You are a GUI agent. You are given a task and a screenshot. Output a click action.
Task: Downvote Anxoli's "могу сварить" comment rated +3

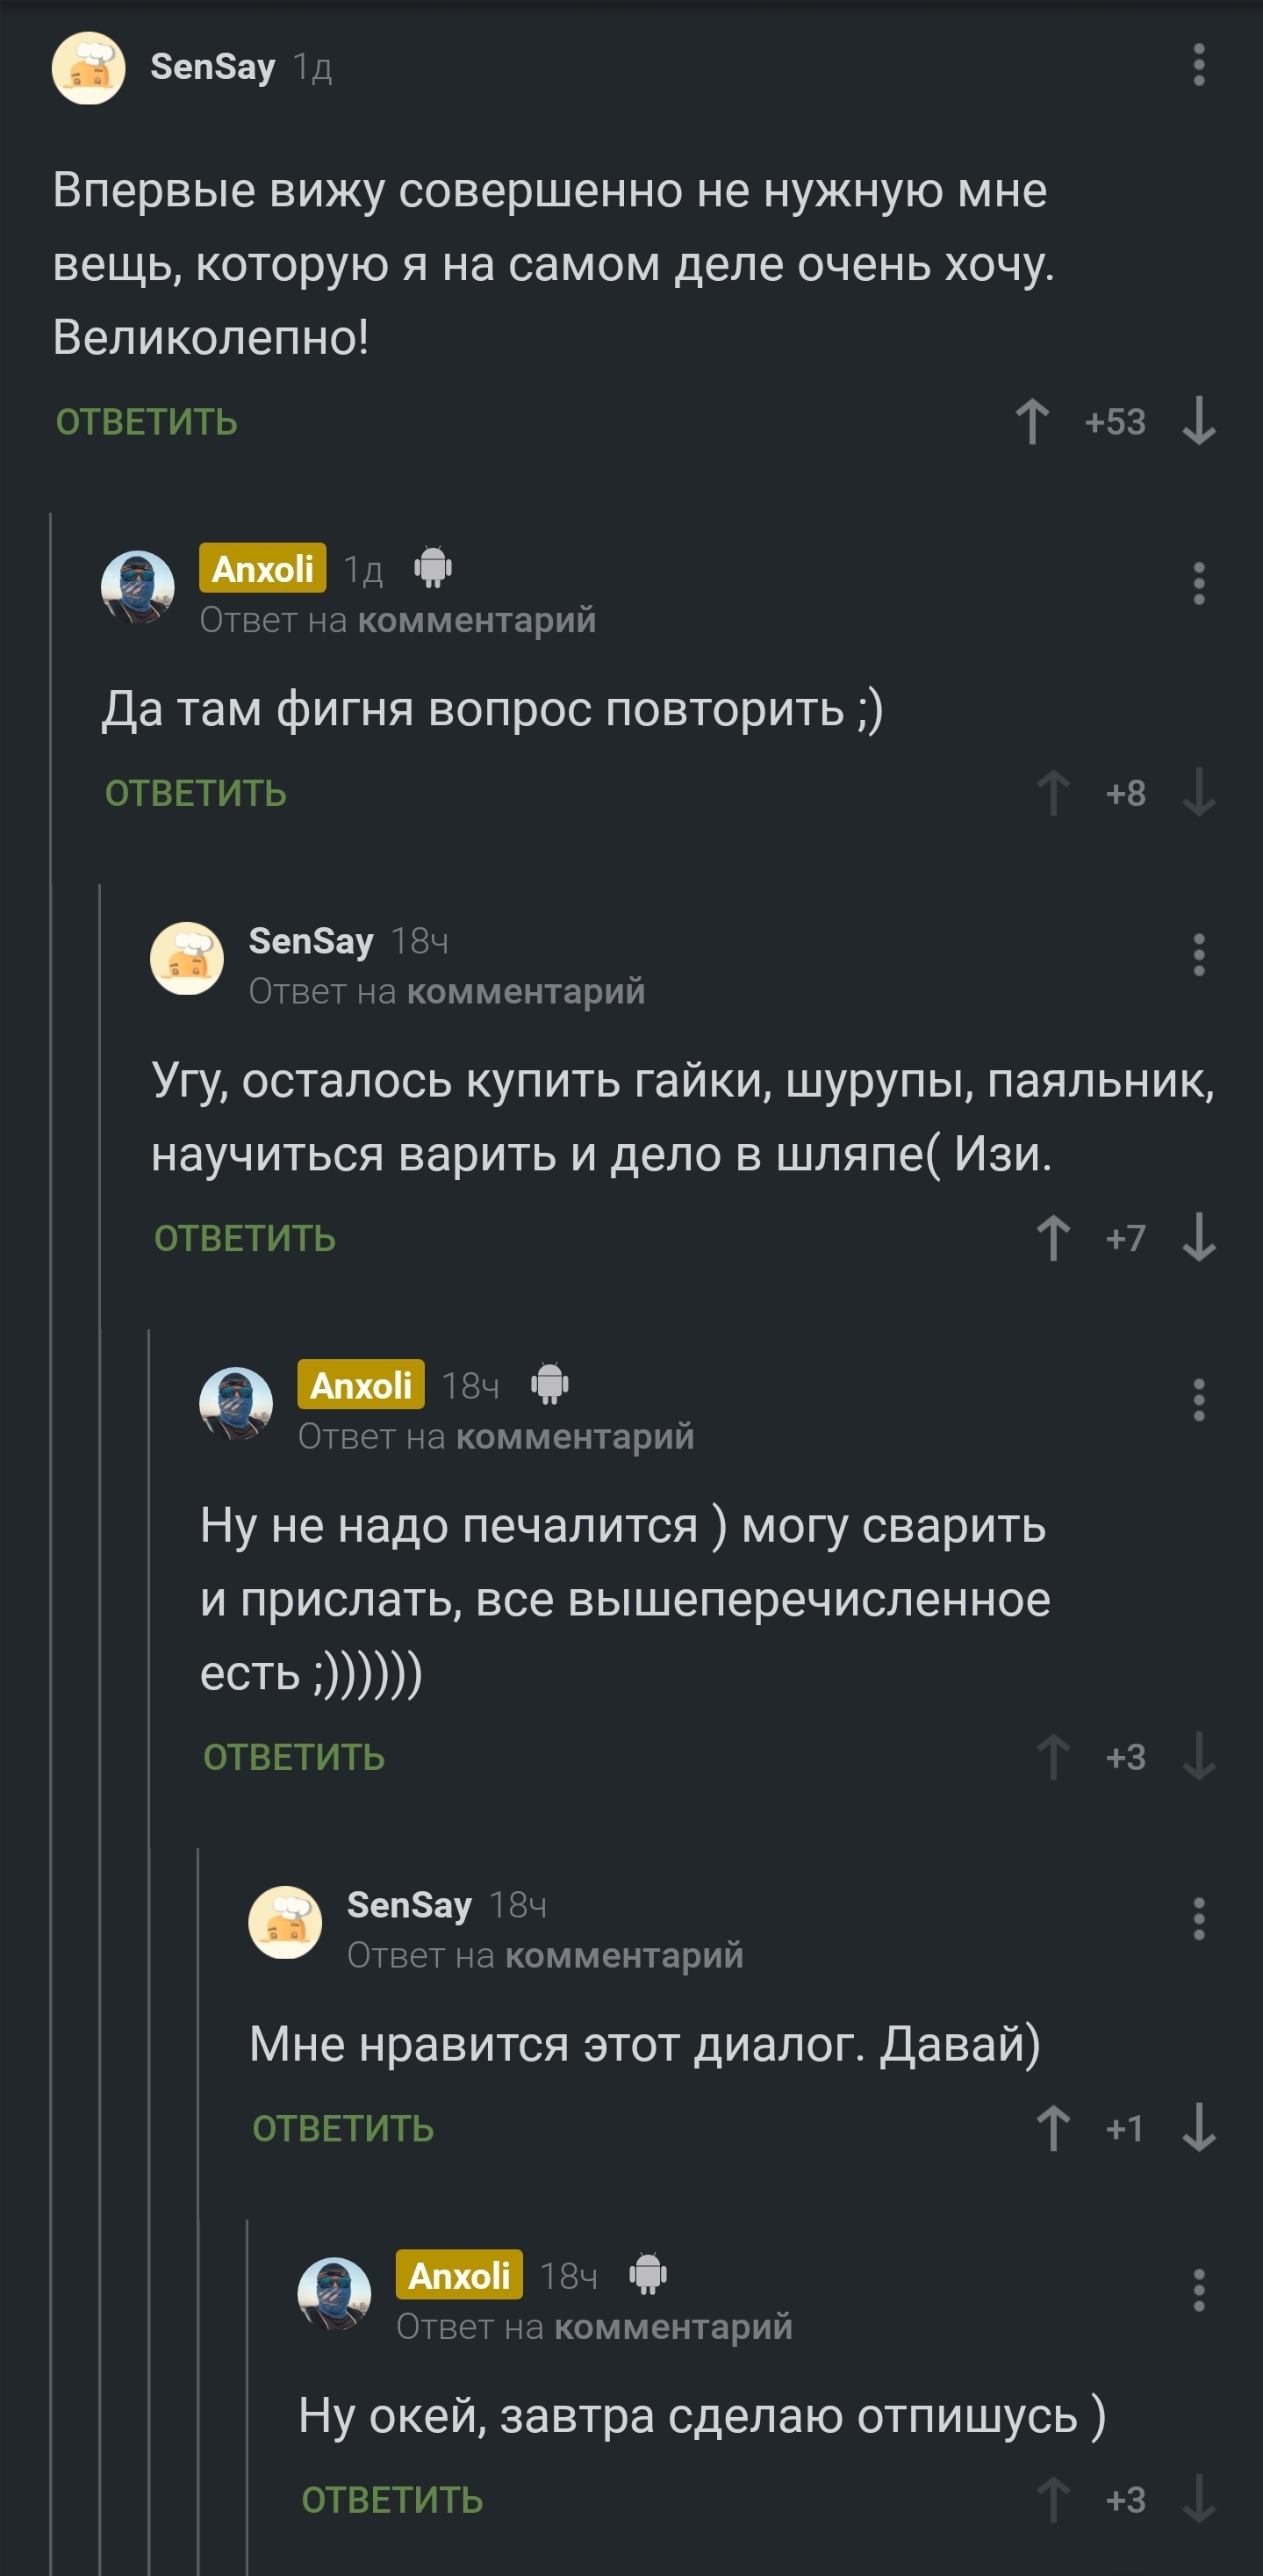(1198, 1757)
